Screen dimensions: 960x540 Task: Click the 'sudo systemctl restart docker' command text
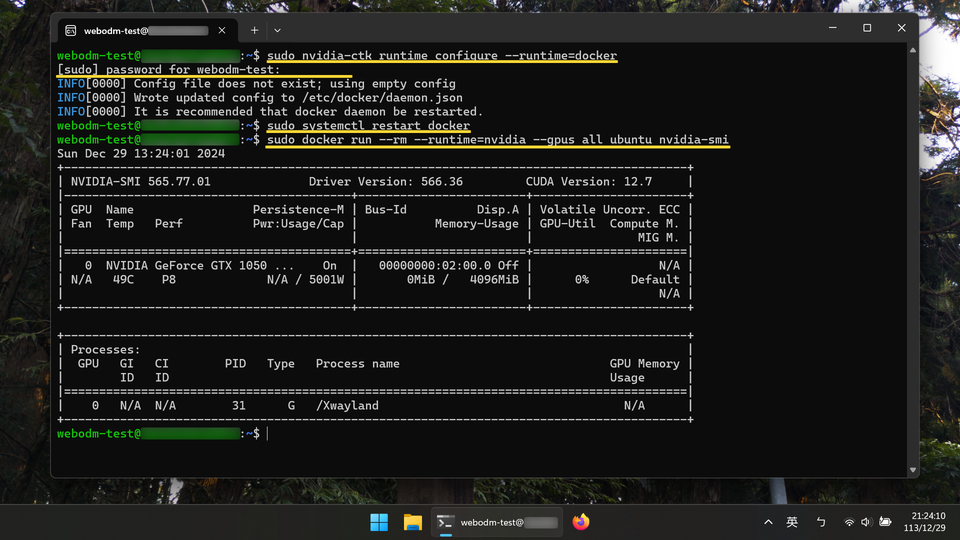coord(369,126)
